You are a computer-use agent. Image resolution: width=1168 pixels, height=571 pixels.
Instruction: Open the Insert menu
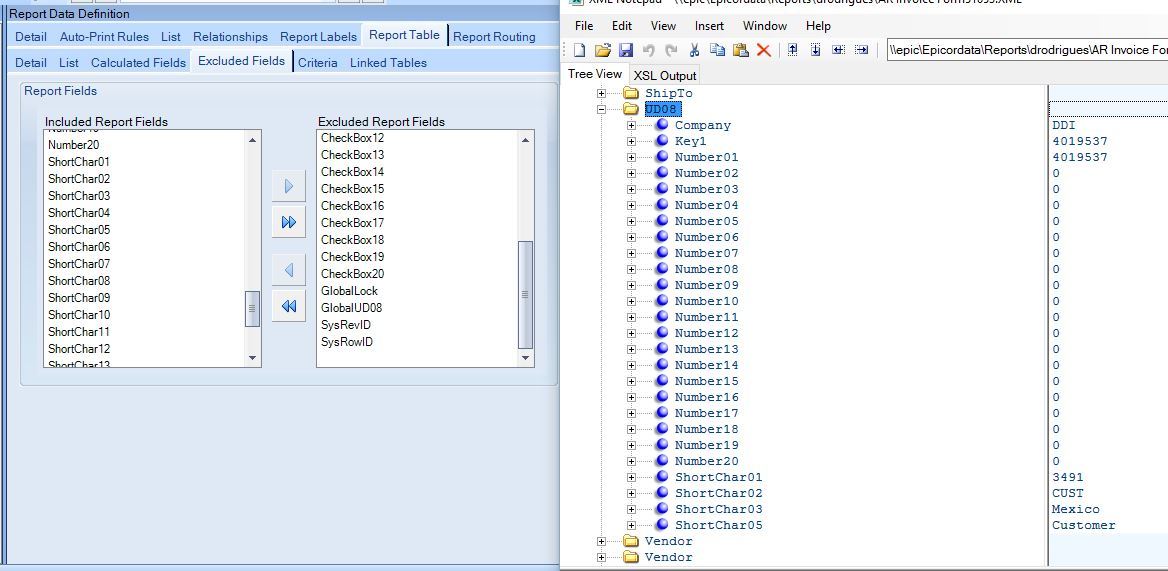coord(709,25)
